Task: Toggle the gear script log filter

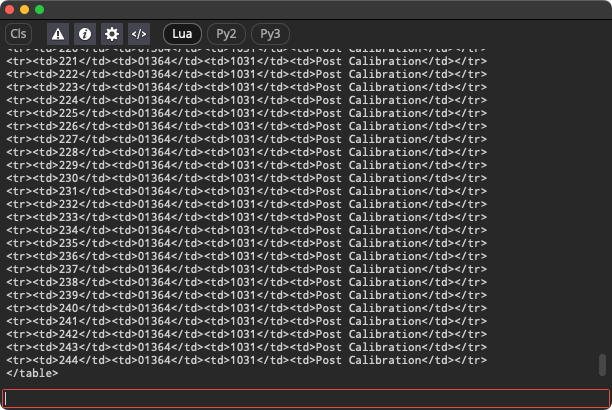Action: pyautogui.click(x=112, y=34)
